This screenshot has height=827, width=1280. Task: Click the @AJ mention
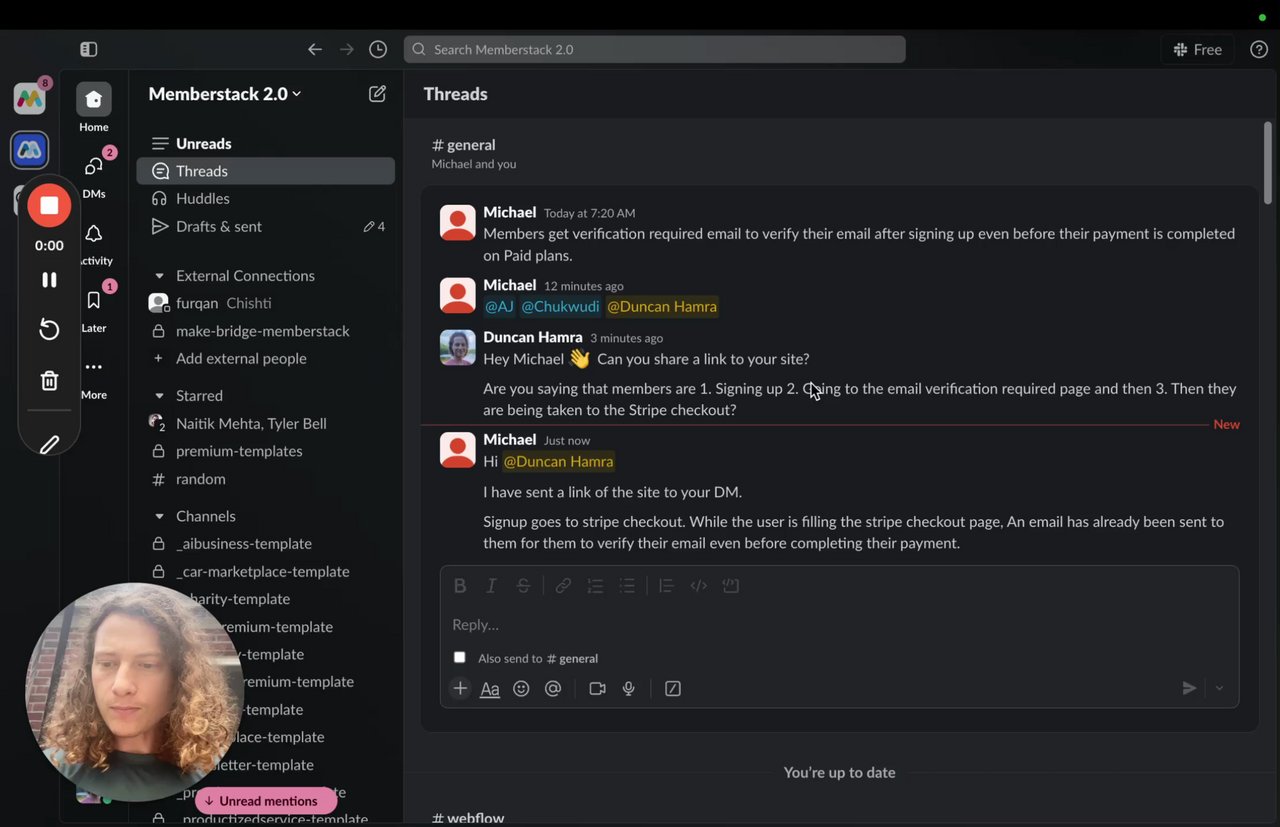point(499,306)
